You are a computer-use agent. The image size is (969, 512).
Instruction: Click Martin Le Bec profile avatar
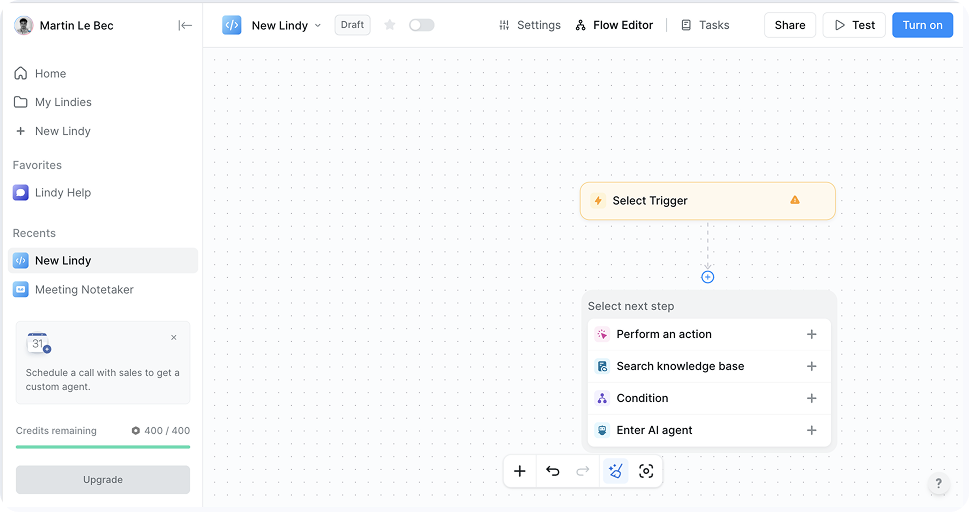tap(23, 25)
